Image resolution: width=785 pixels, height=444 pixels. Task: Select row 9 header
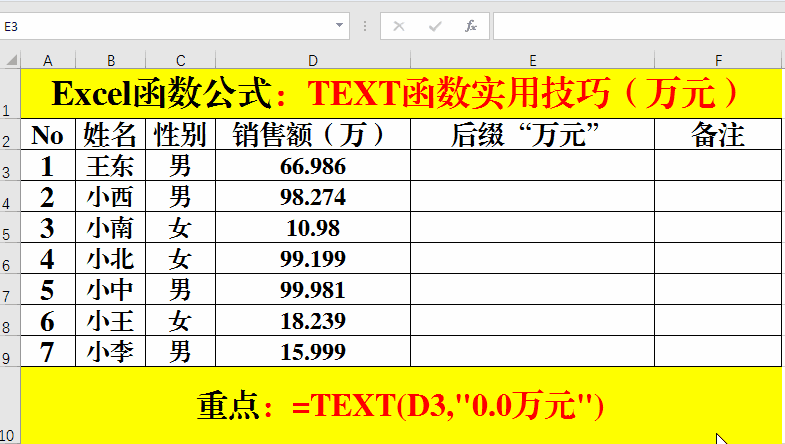[10, 351]
